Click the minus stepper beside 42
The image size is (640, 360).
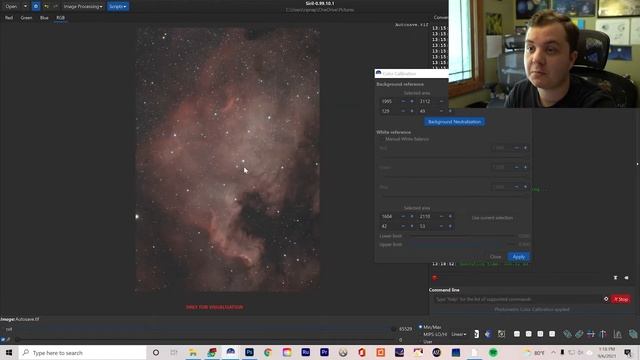(x=403, y=226)
